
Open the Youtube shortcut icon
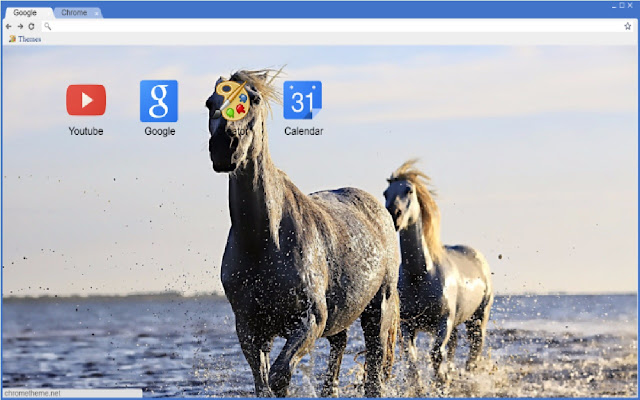(x=86, y=100)
